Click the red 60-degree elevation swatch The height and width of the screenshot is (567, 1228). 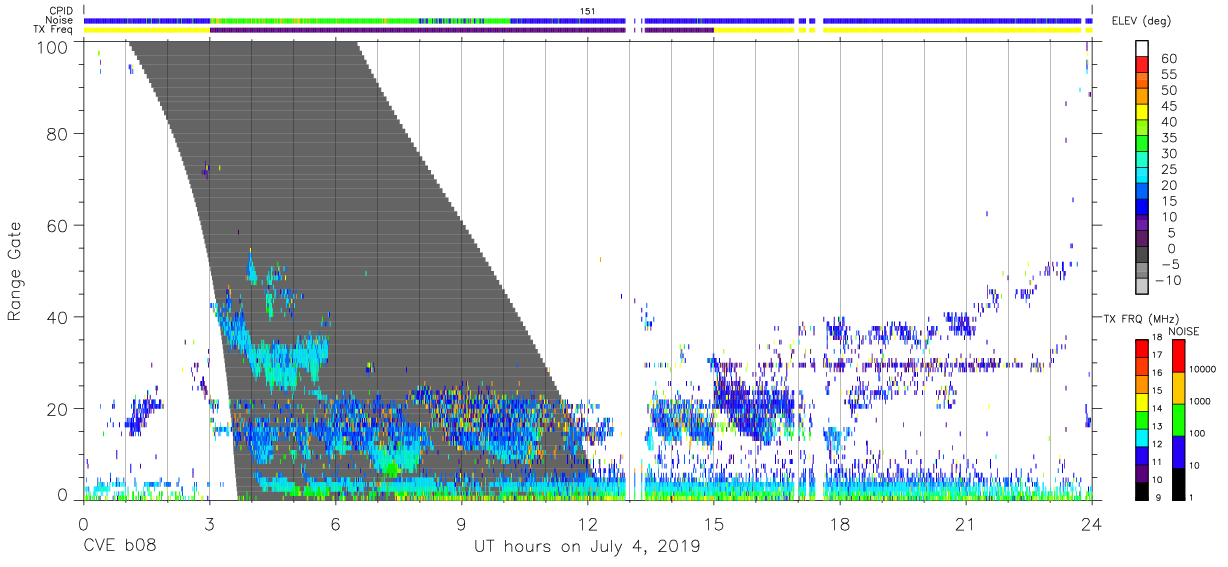click(x=1141, y=63)
